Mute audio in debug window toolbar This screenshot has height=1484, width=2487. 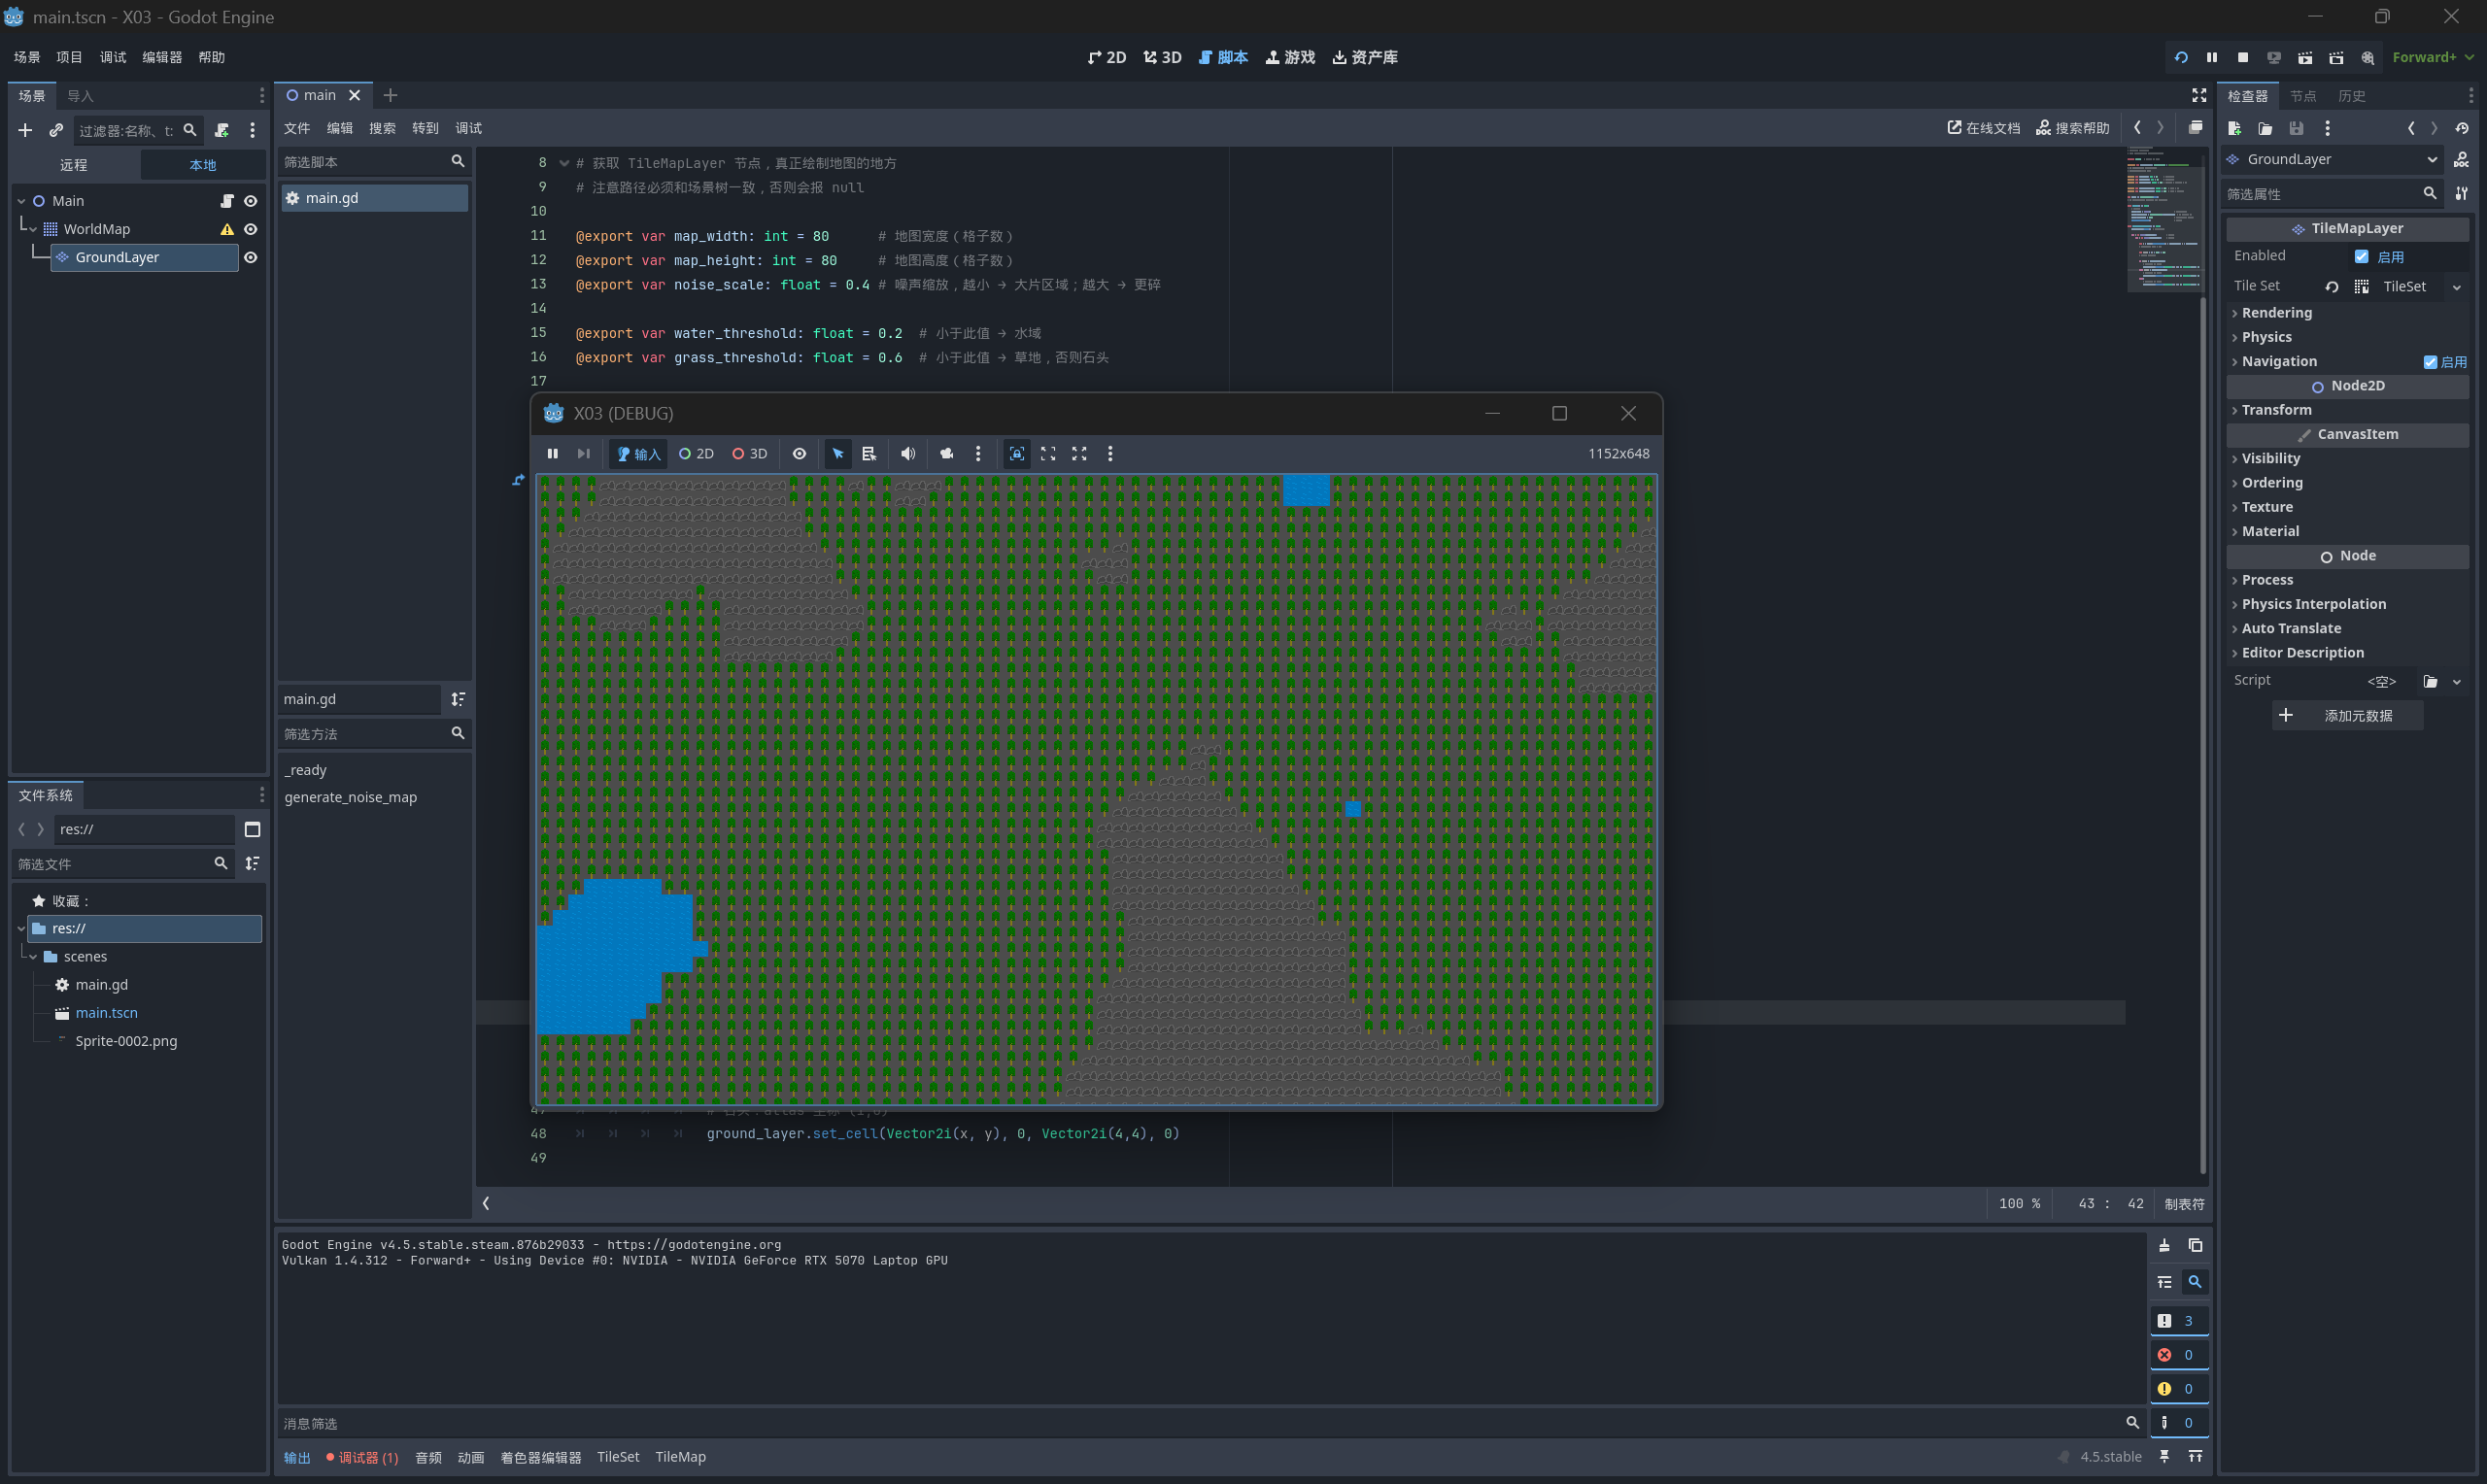pos(907,454)
